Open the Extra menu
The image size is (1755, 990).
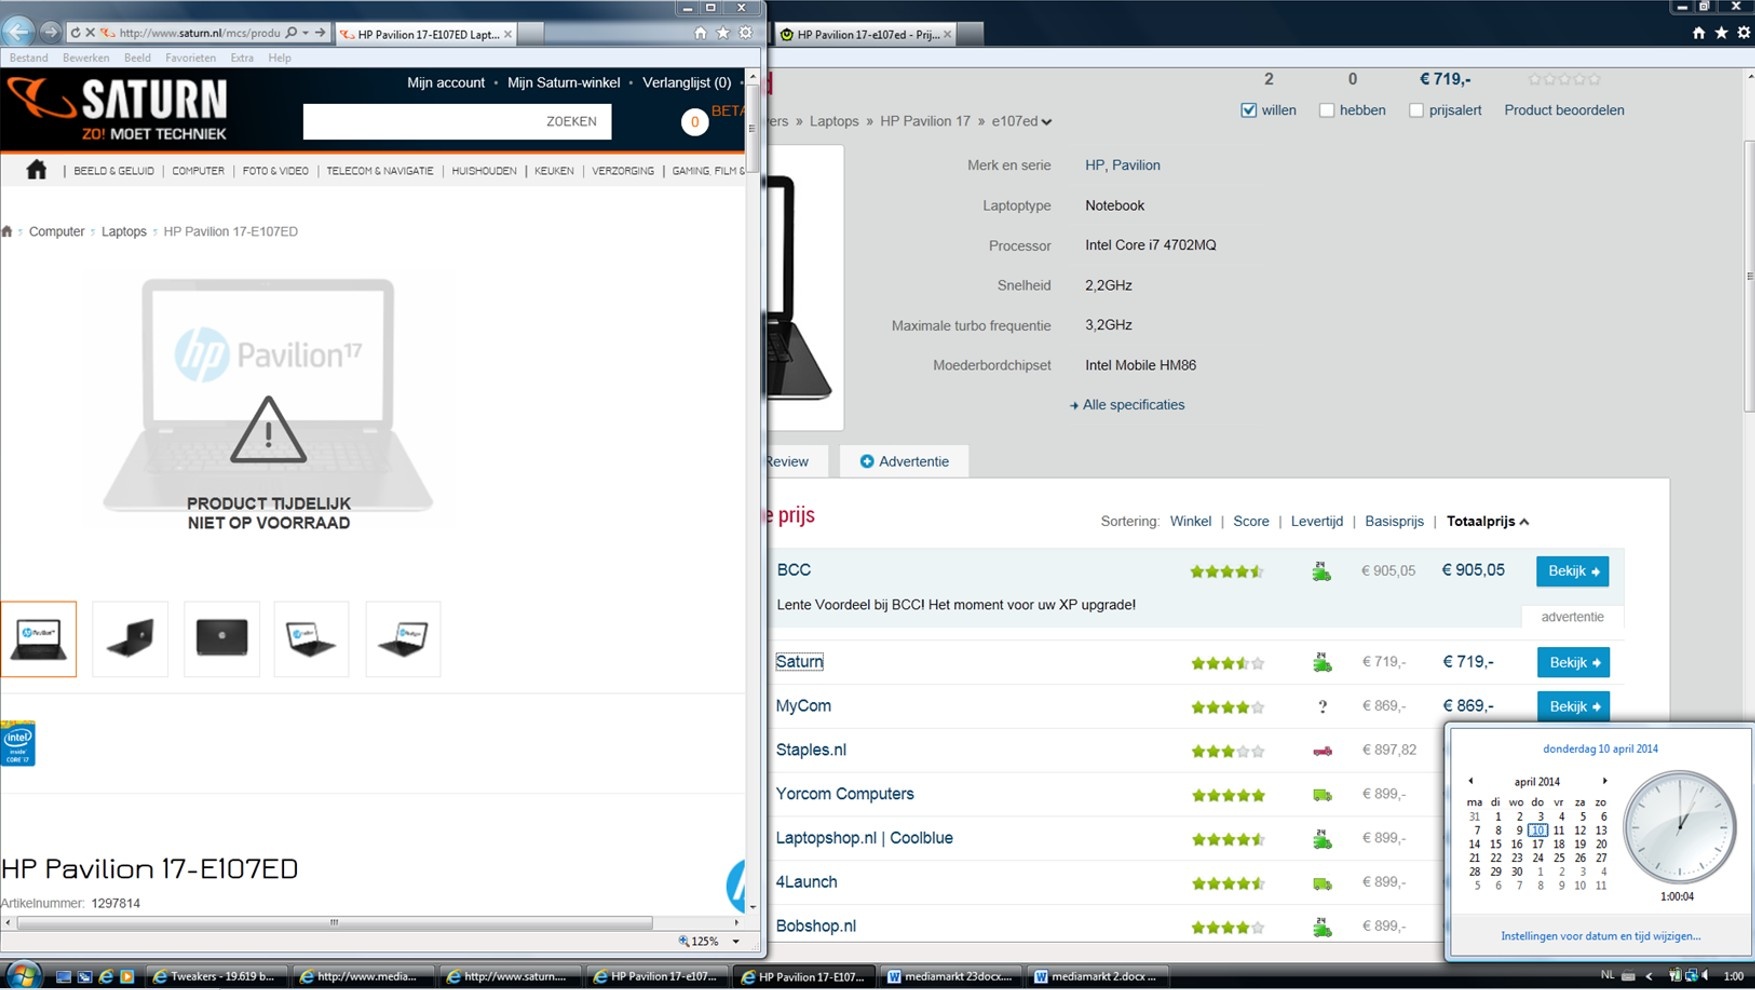tap(242, 58)
